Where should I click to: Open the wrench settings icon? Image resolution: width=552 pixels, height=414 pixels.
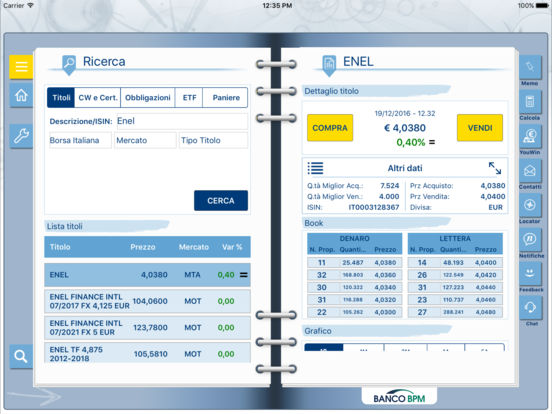(x=21, y=136)
